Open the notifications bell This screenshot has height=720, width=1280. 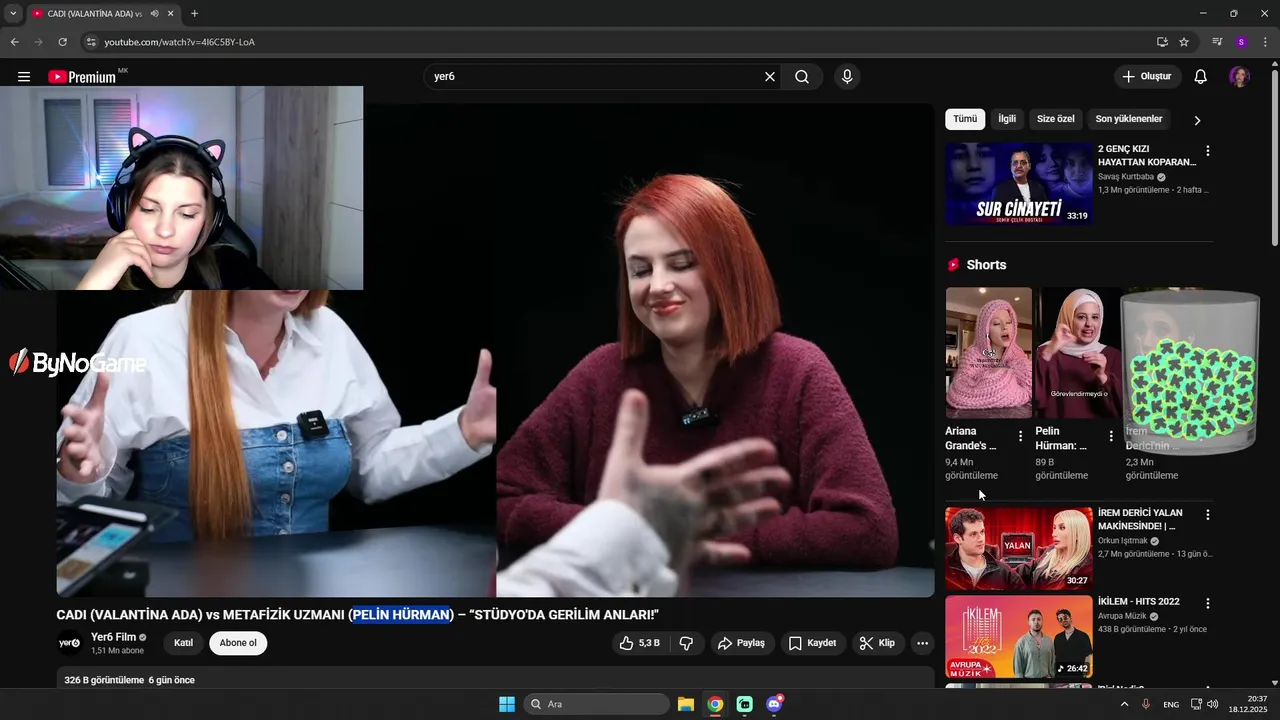click(1201, 77)
